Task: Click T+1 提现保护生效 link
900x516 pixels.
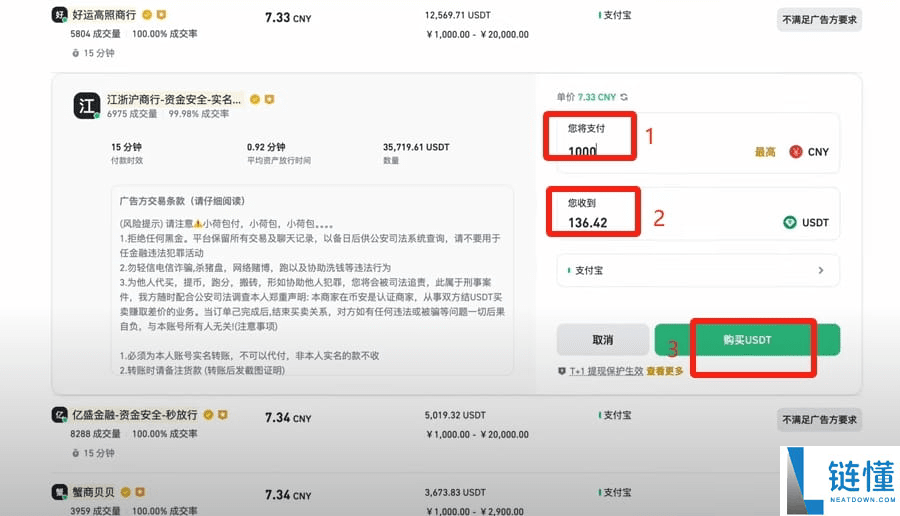Action: (x=606, y=371)
